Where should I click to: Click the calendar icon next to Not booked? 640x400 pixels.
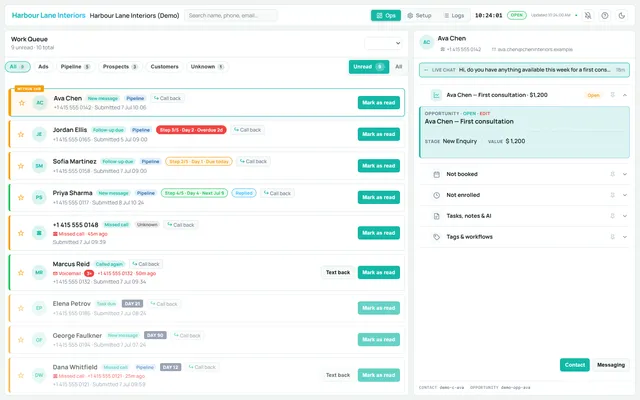(x=436, y=174)
